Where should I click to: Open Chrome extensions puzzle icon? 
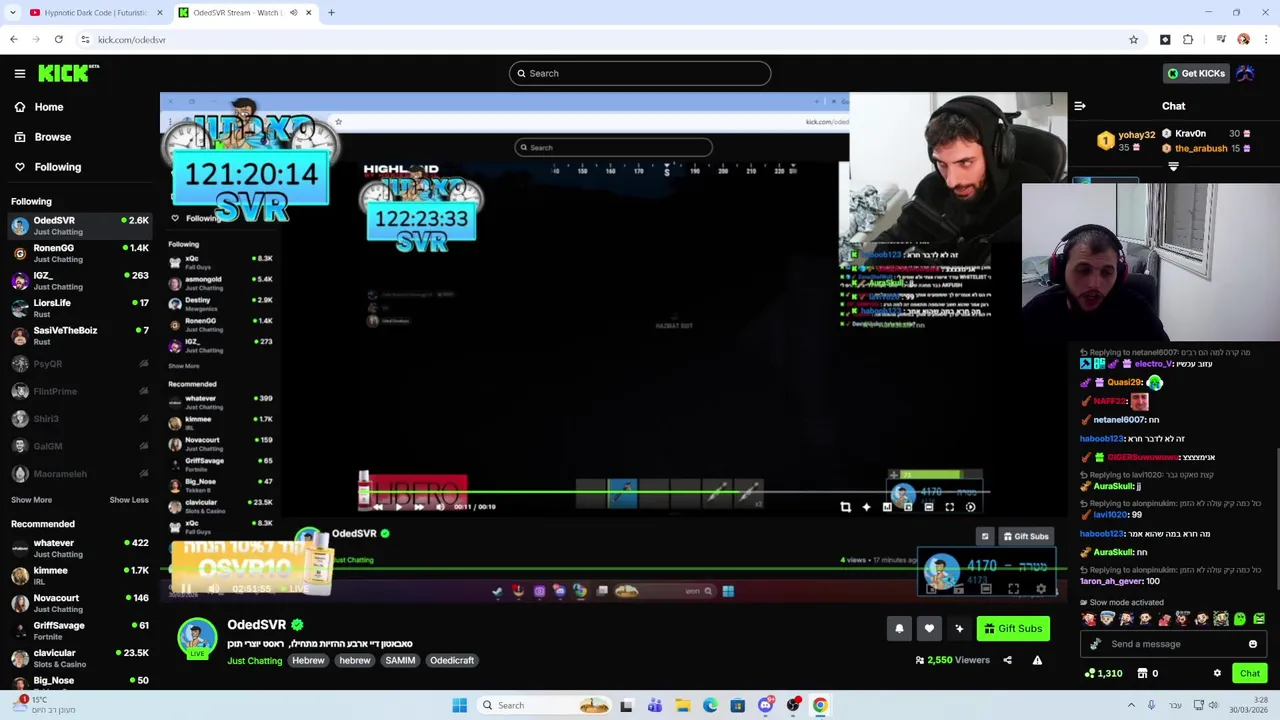click(x=1188, y=40)
